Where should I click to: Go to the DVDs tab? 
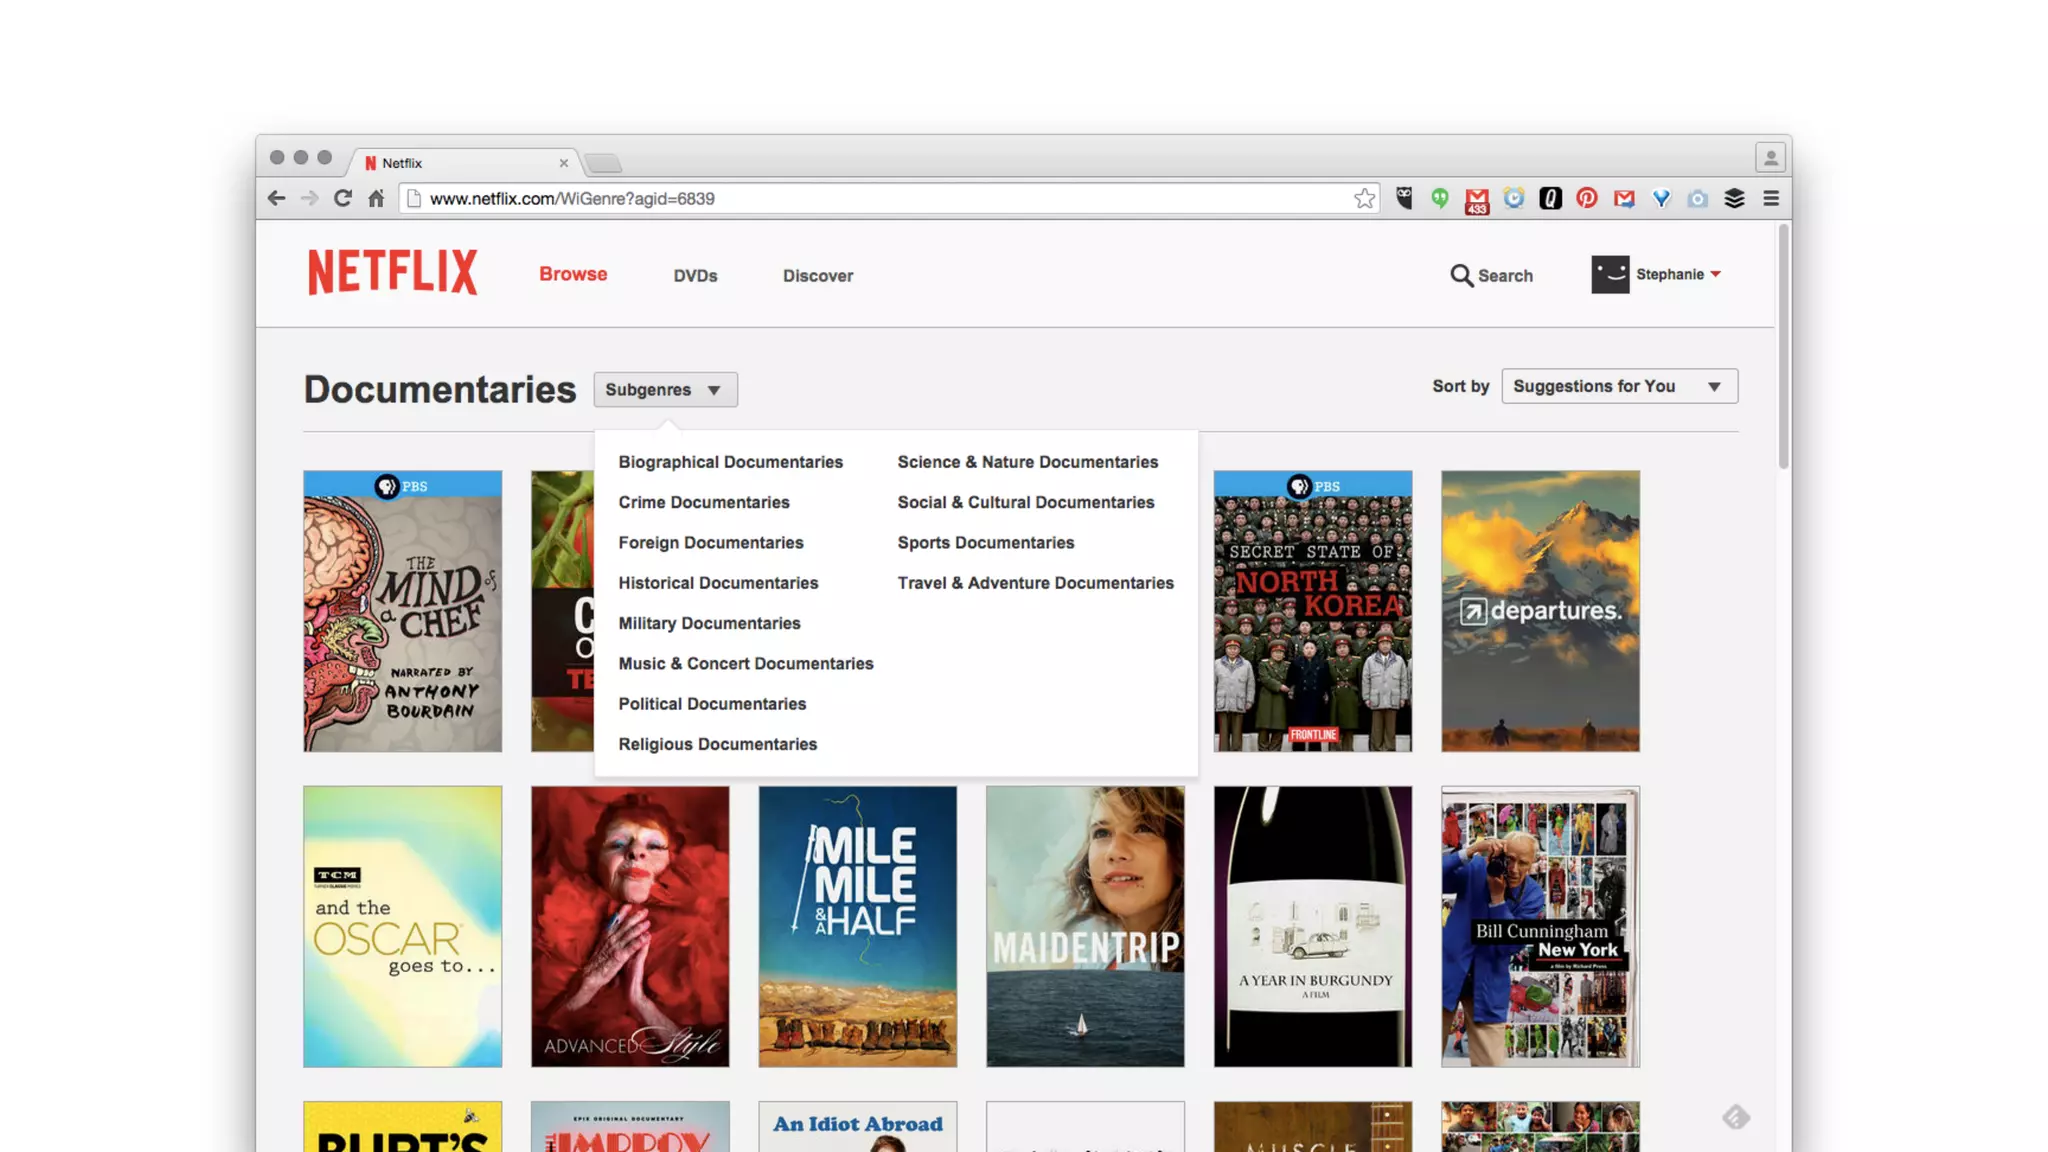point(695,276)
